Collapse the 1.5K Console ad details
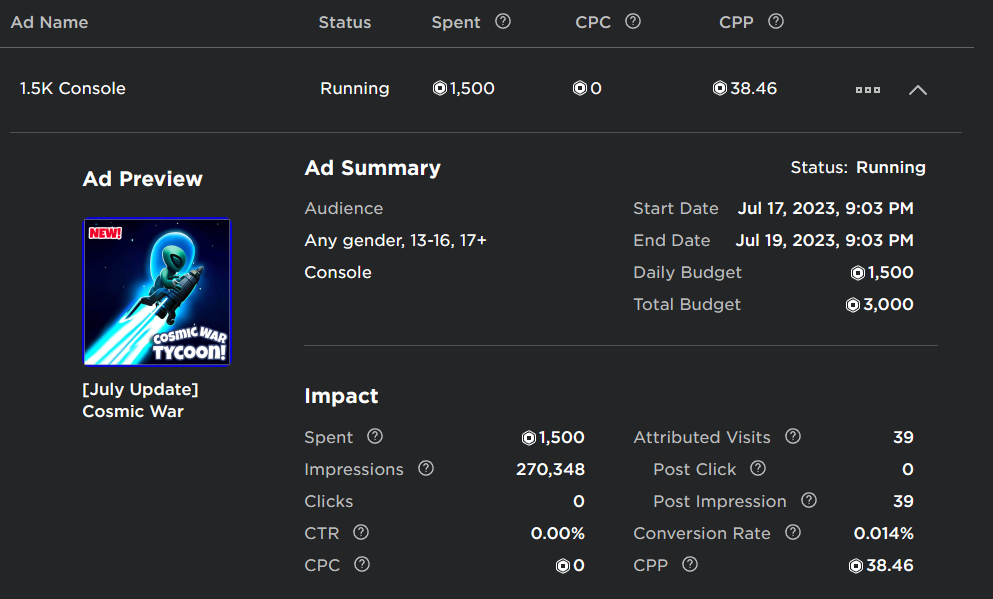The width and height of the screenshot is (993, 599). point(918,89)
